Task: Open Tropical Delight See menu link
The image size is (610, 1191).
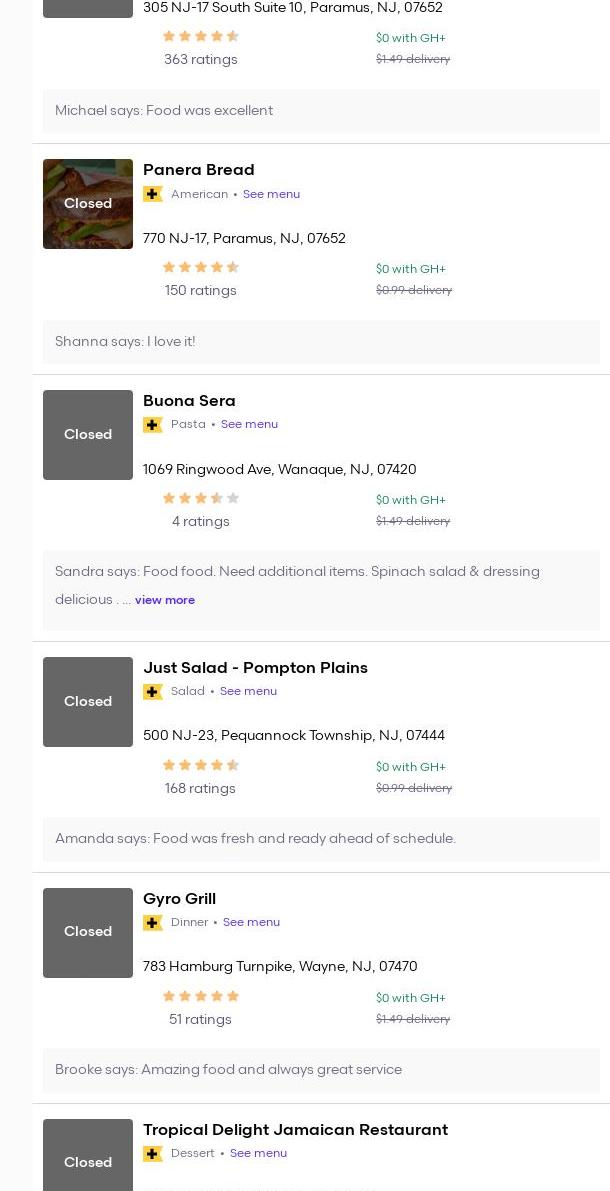Action: 258,1153
